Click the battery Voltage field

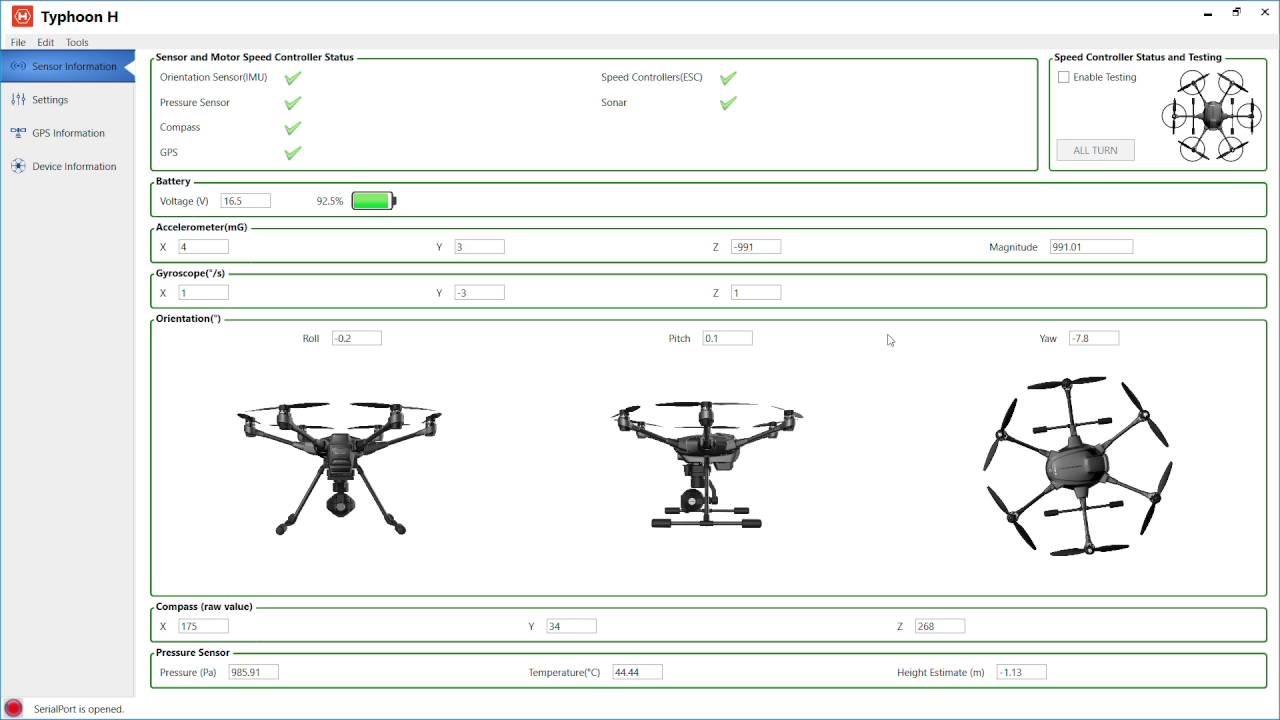click(246, 201)
